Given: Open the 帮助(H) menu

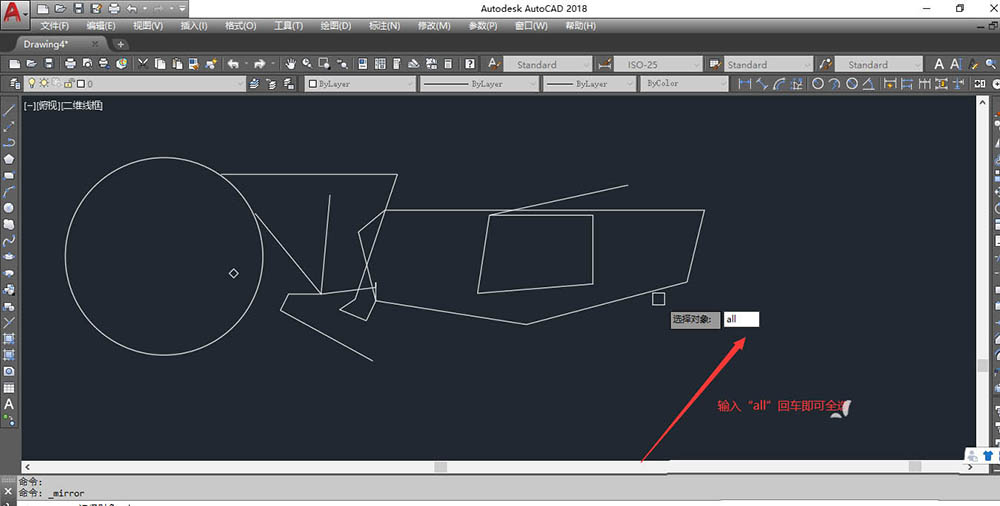Looking at the screenshot, I should click(x=580, y=26).
